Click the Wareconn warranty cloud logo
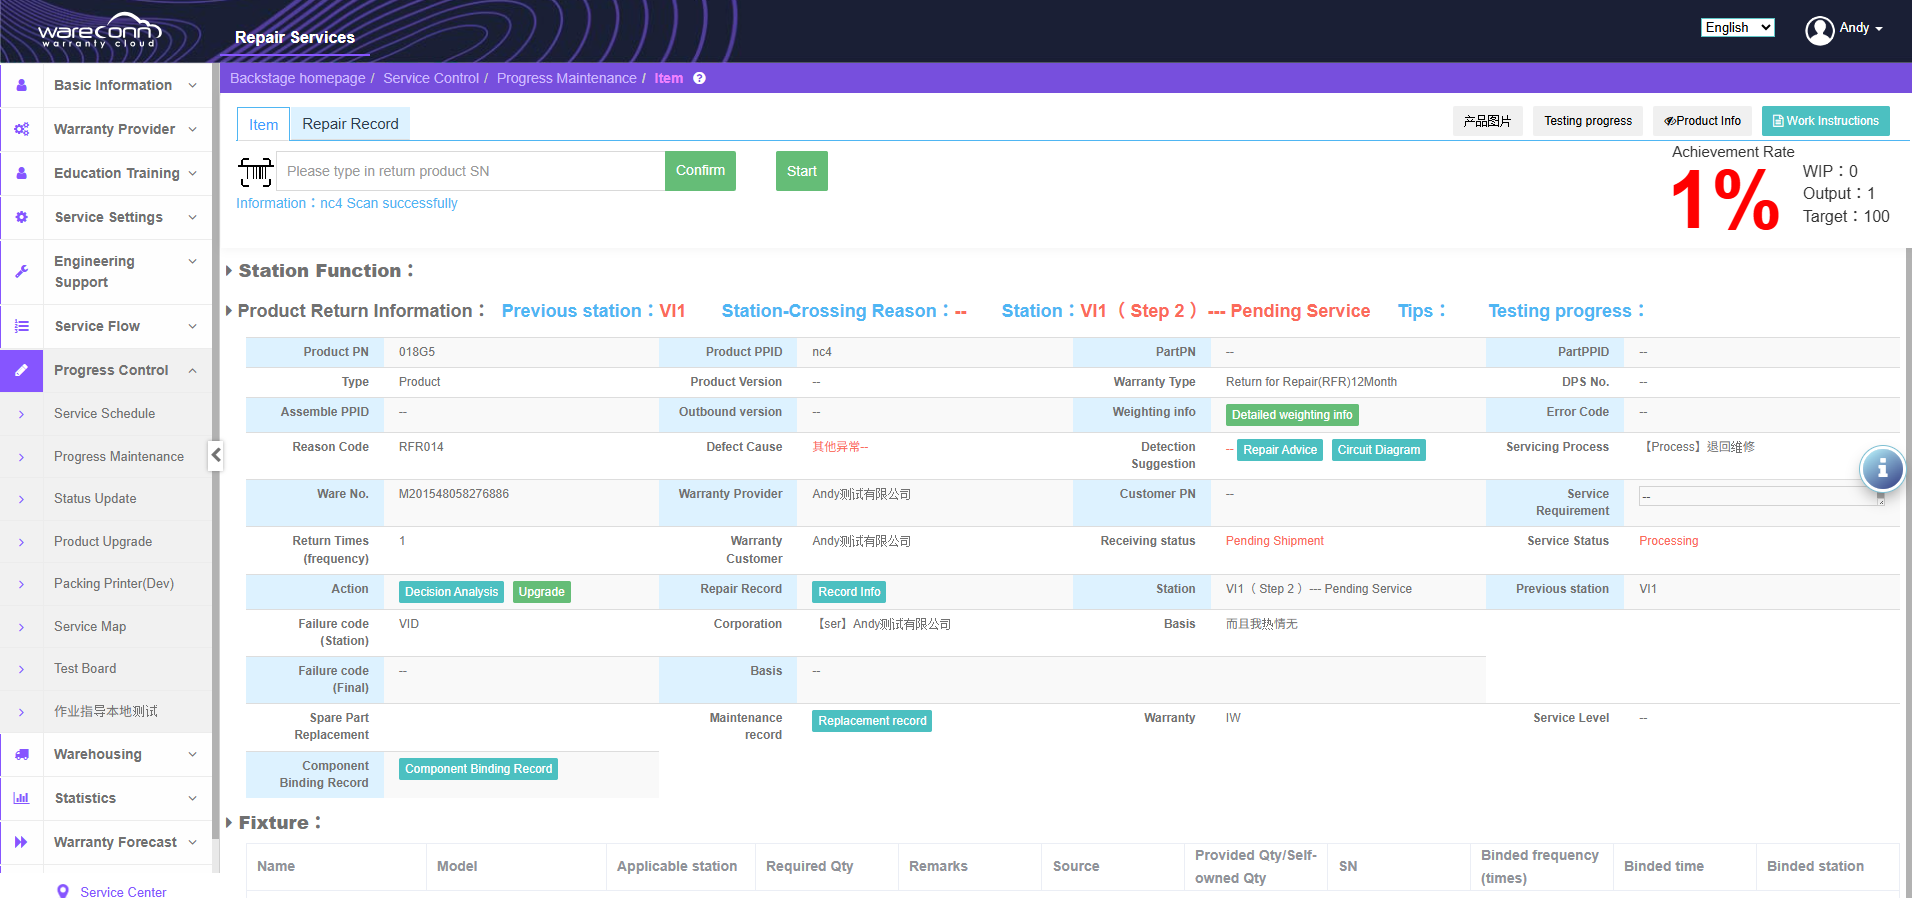Screen dimensions: 1912x898 (x=100, y=30)
